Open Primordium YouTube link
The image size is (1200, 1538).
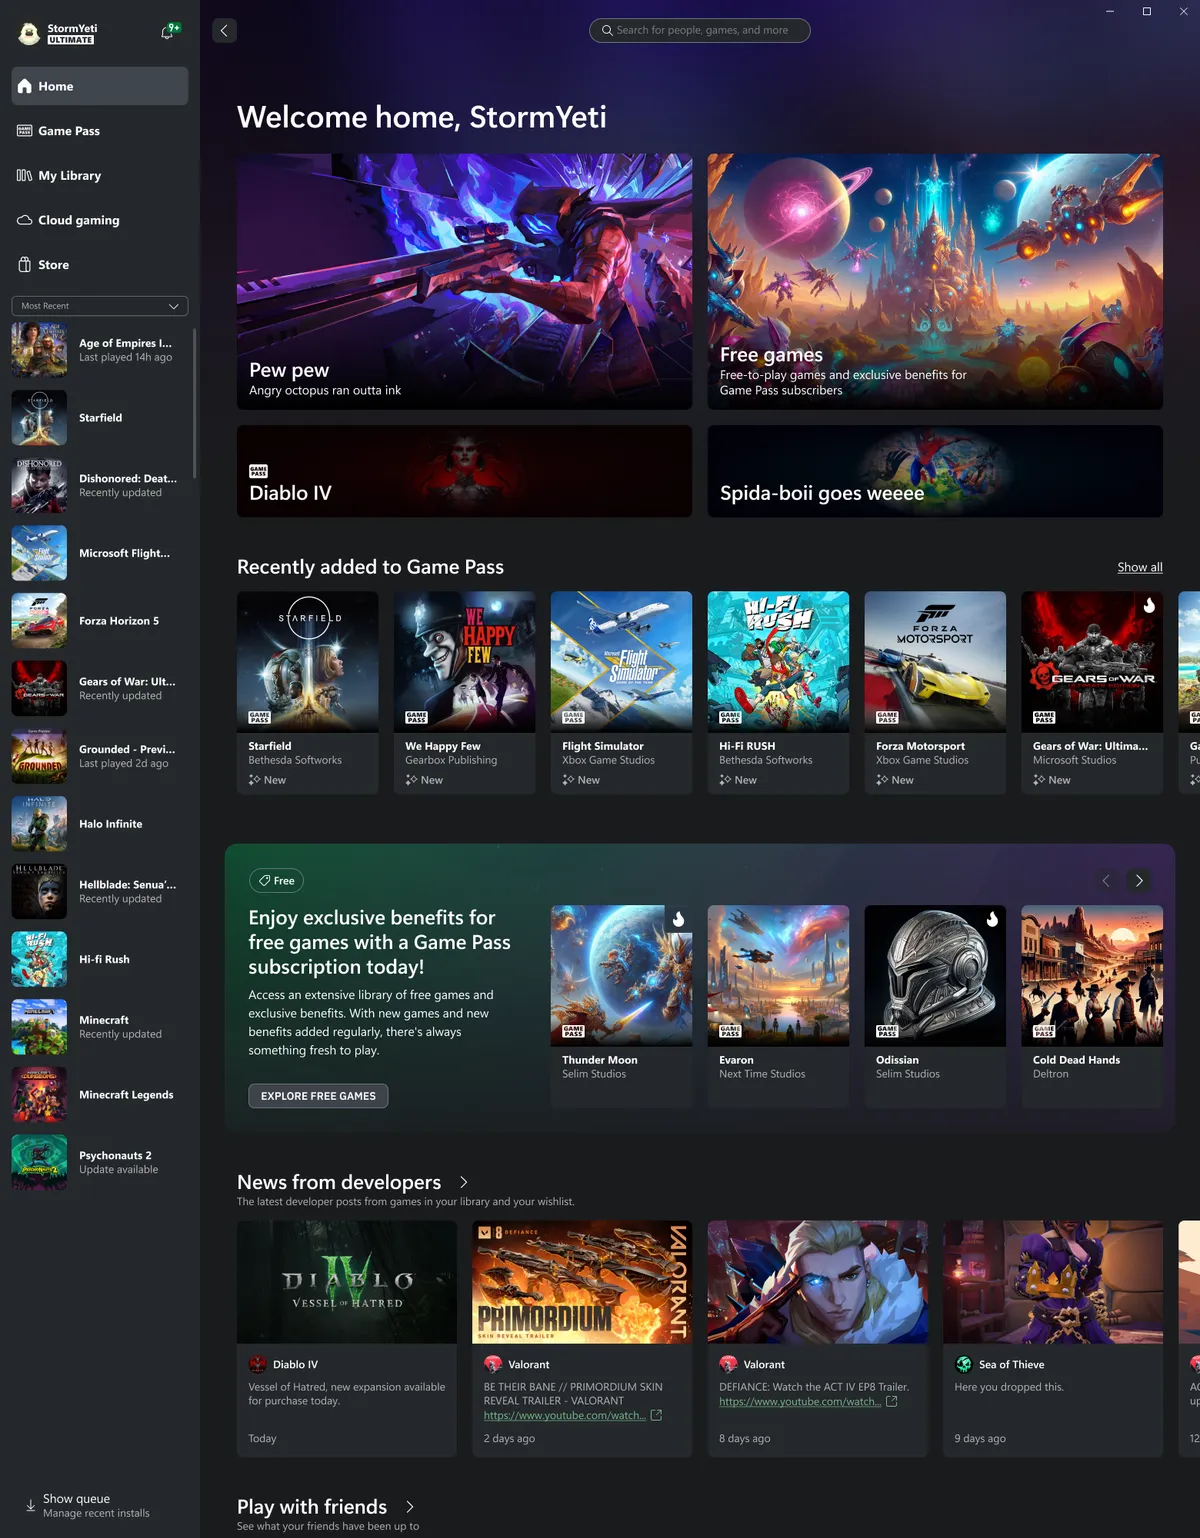coord(565,1415)
